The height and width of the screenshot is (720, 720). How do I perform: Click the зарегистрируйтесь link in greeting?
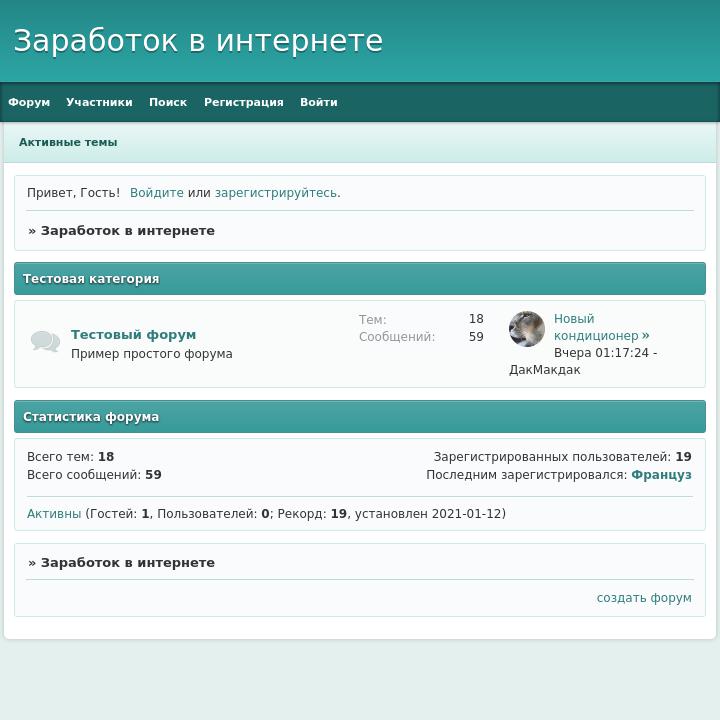click(x=276, y=193)
